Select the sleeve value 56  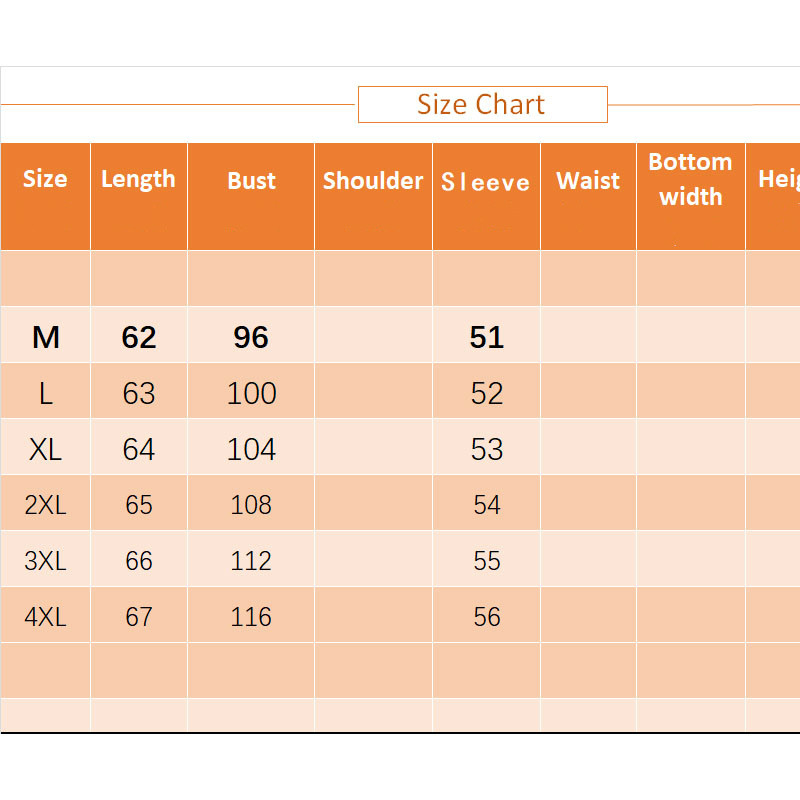tap(487, 617)
